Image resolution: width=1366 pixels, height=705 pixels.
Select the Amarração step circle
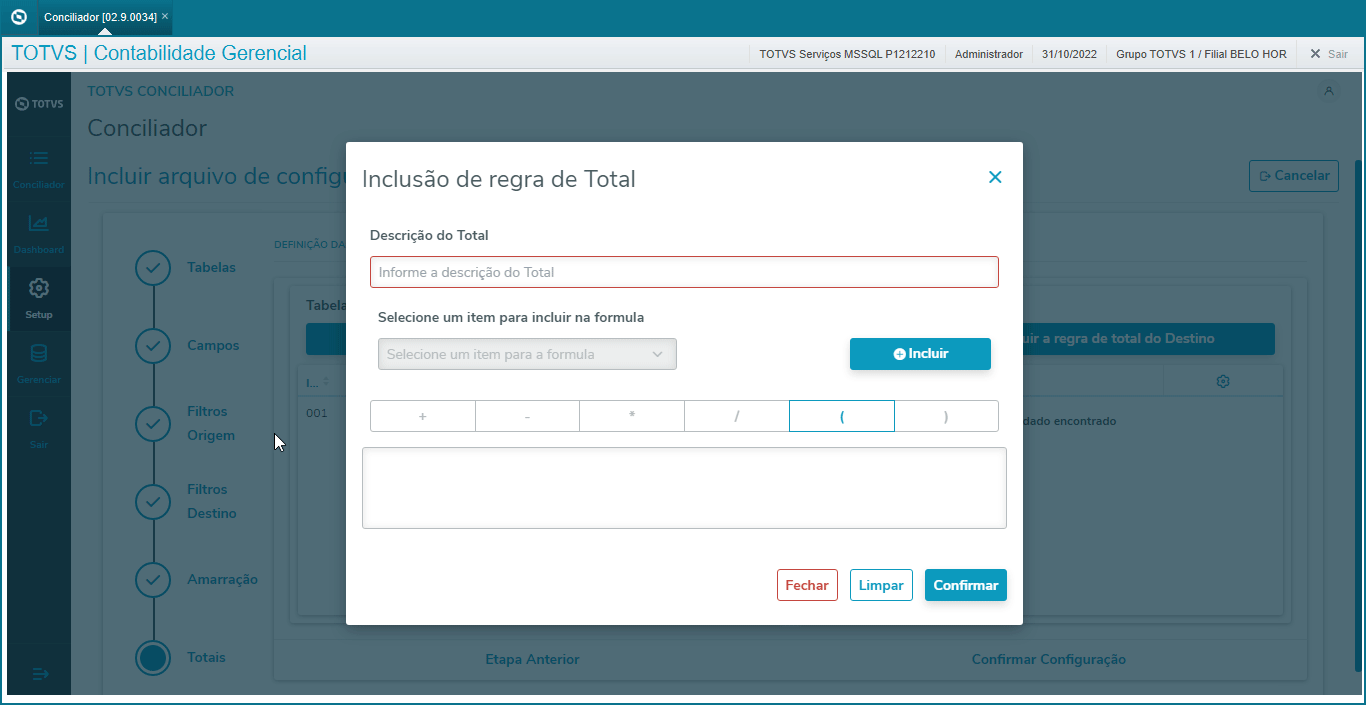(153, 580)
